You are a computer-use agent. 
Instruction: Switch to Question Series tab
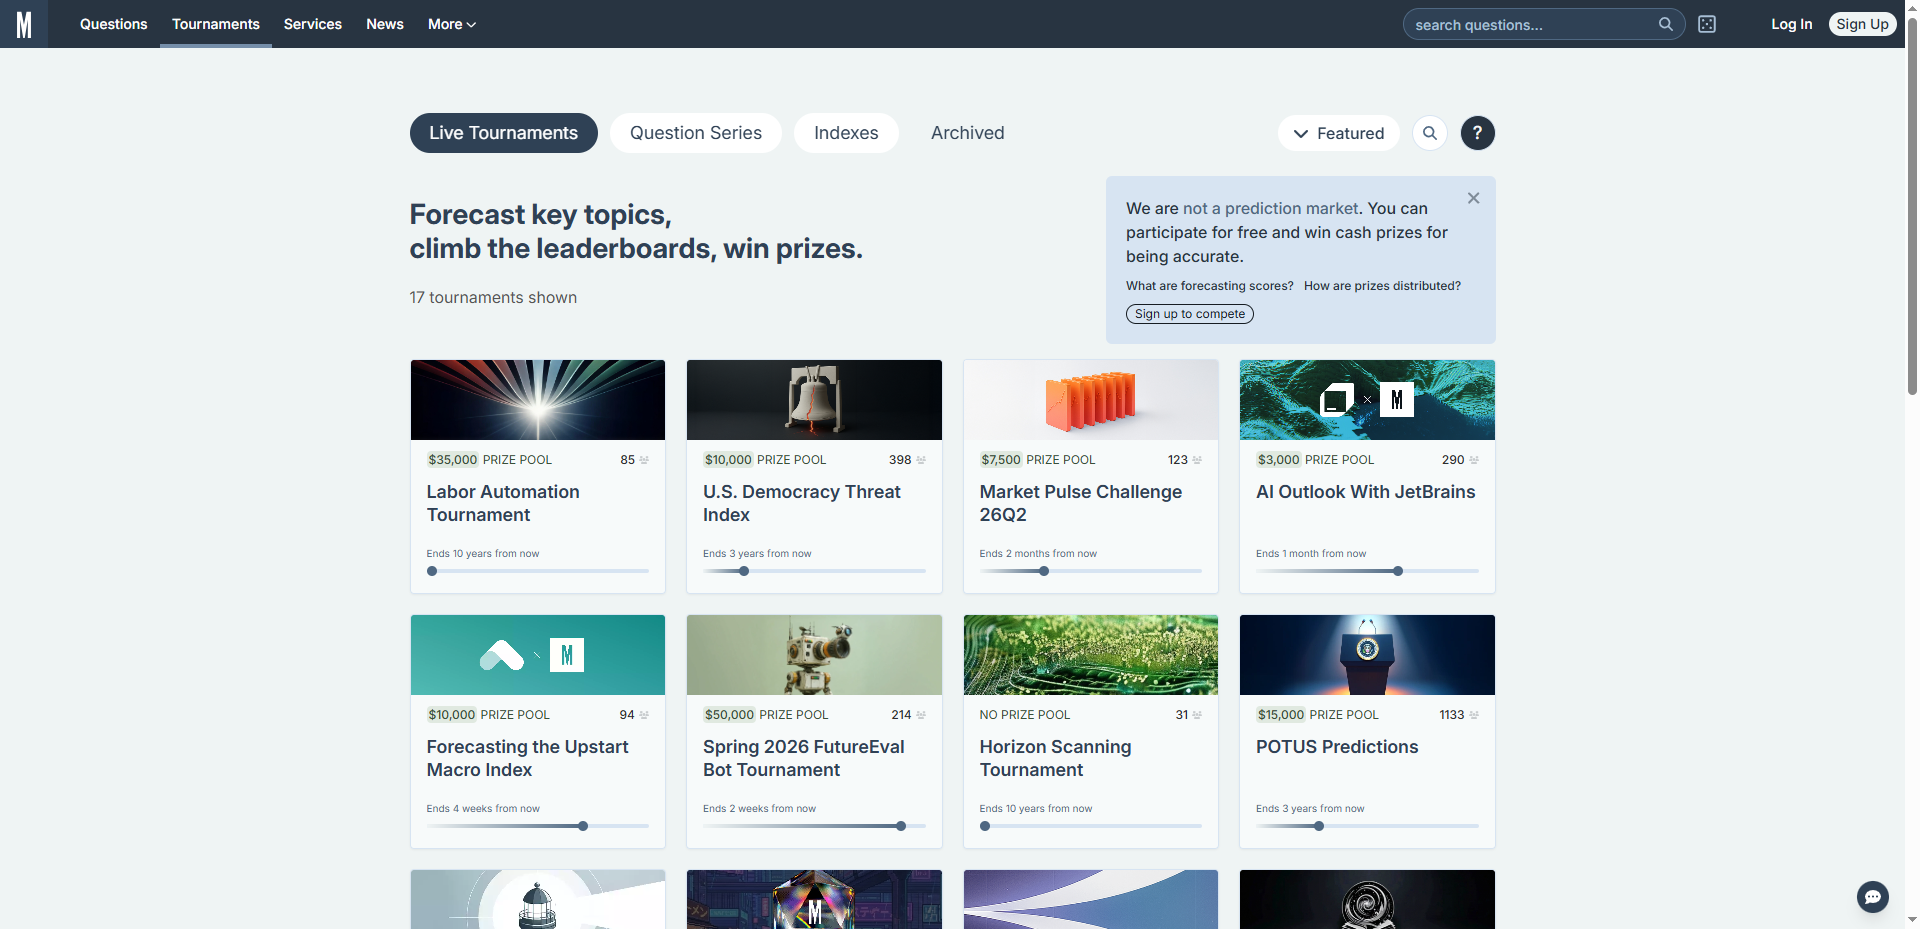pyautogui.click(x=695, y=133)
